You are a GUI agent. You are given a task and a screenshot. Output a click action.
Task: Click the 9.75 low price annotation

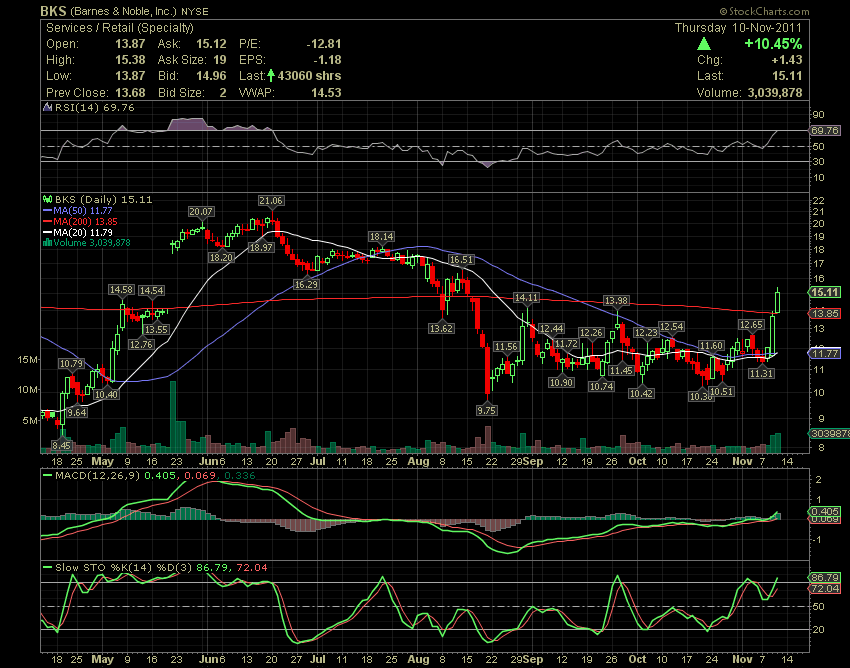click(487, 410)
